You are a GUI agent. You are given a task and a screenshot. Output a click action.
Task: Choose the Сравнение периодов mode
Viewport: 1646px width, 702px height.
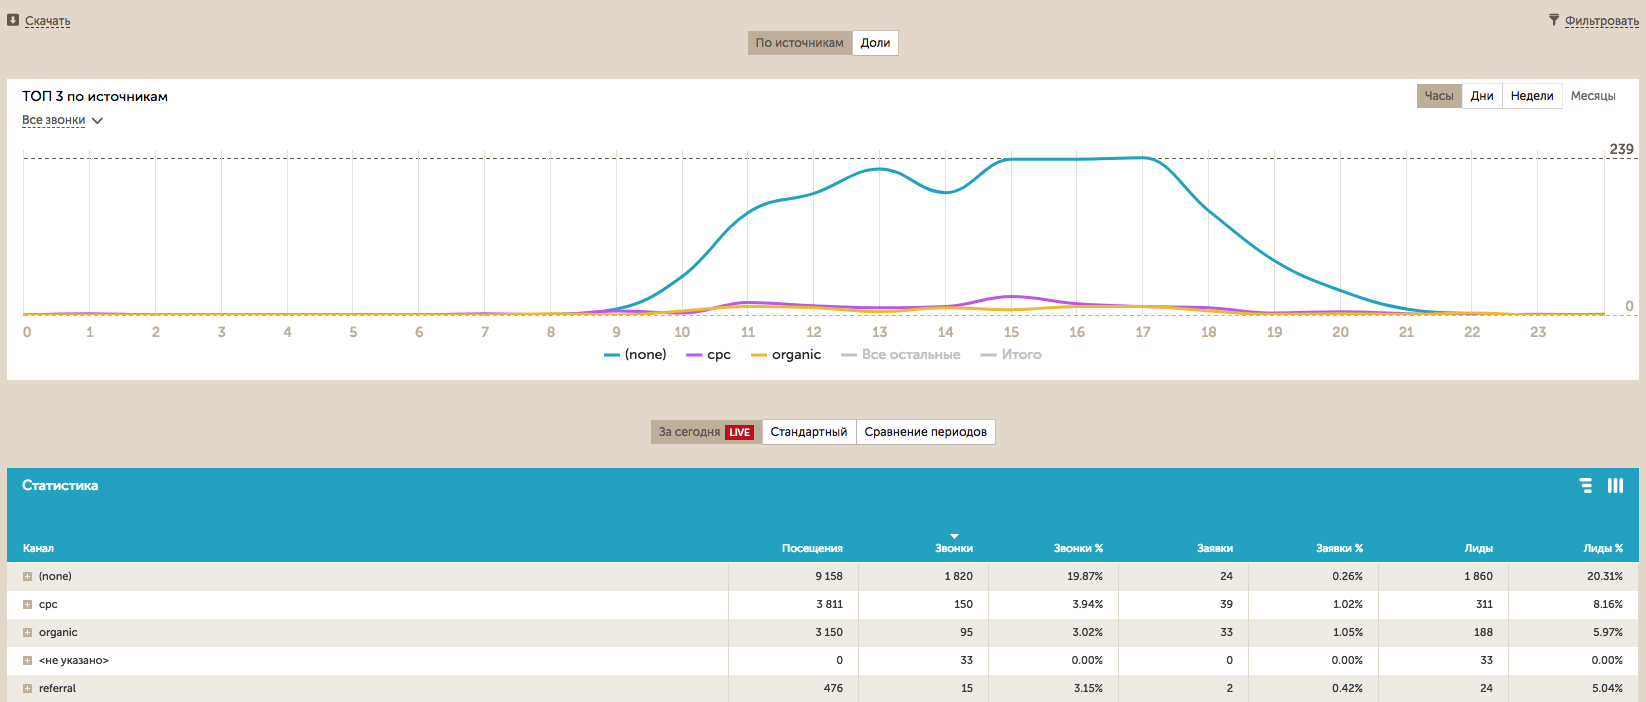pyautogui.click(x=925, y=432)
